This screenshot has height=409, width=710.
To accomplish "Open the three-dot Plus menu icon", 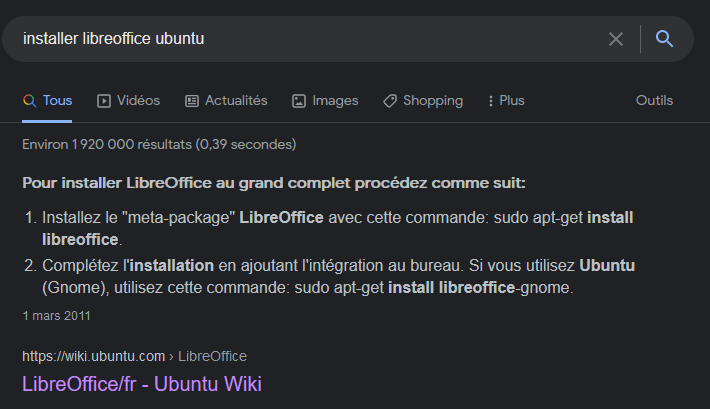I will pos(491,101).
